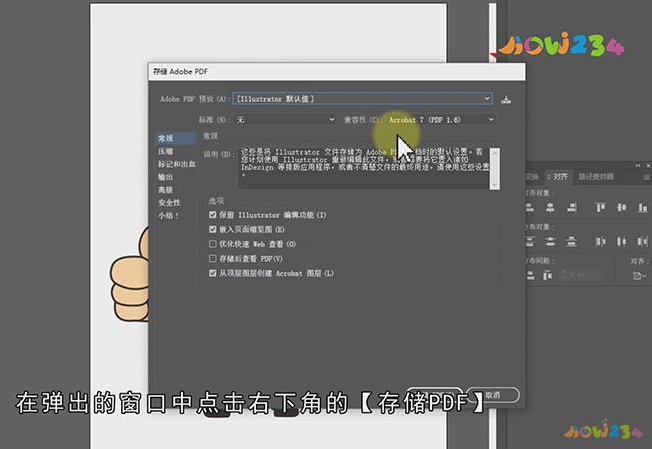Click the save preset icon beside the preset dropdown

point(506,99)
